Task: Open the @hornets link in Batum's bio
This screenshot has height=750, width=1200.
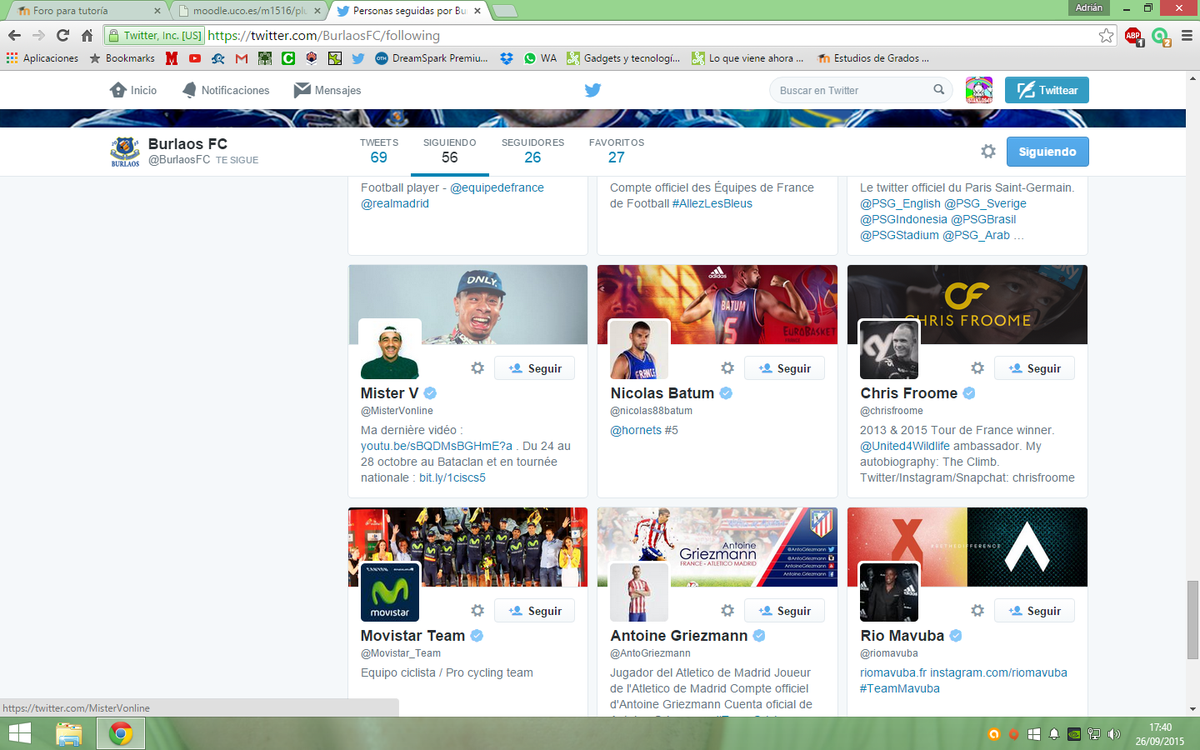Action: (x=636, y=430)
